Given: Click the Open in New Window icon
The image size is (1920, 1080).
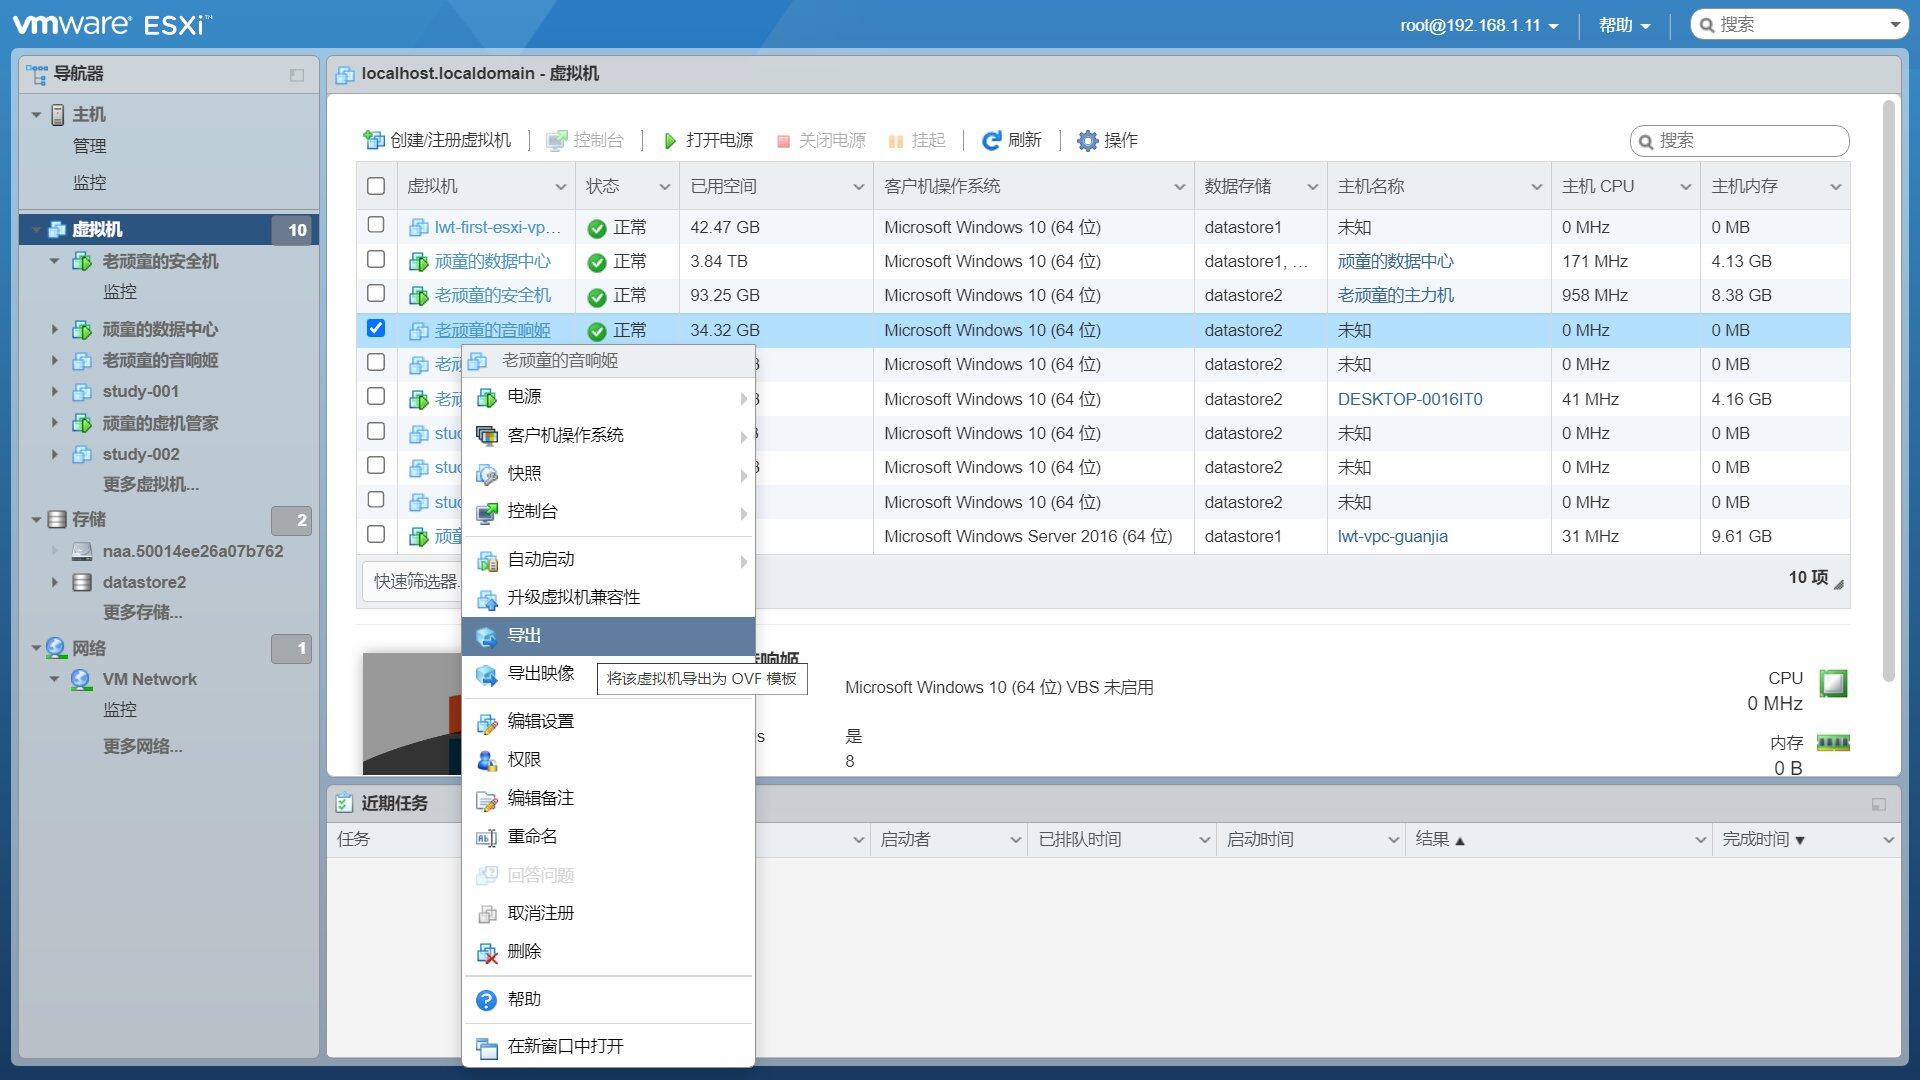Looking at the screenshot, I should [x=487, y=1047].
